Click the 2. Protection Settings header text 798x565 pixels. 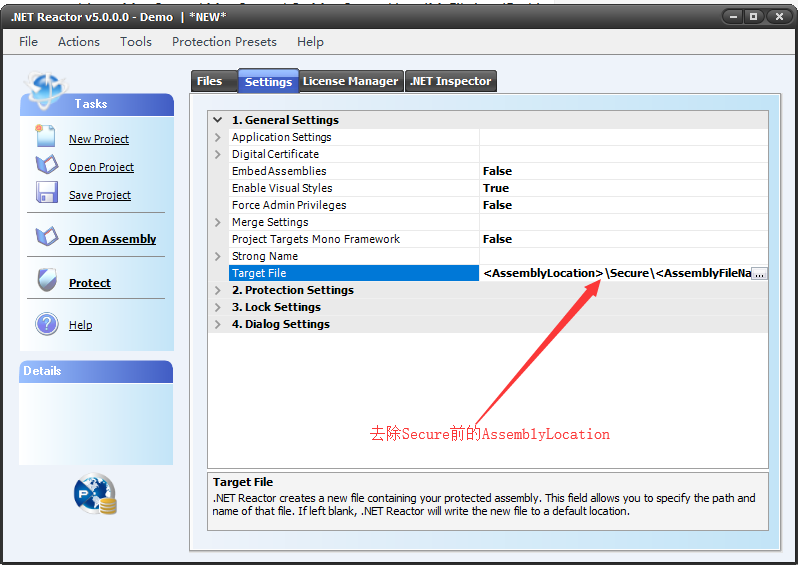coord(293,290)
